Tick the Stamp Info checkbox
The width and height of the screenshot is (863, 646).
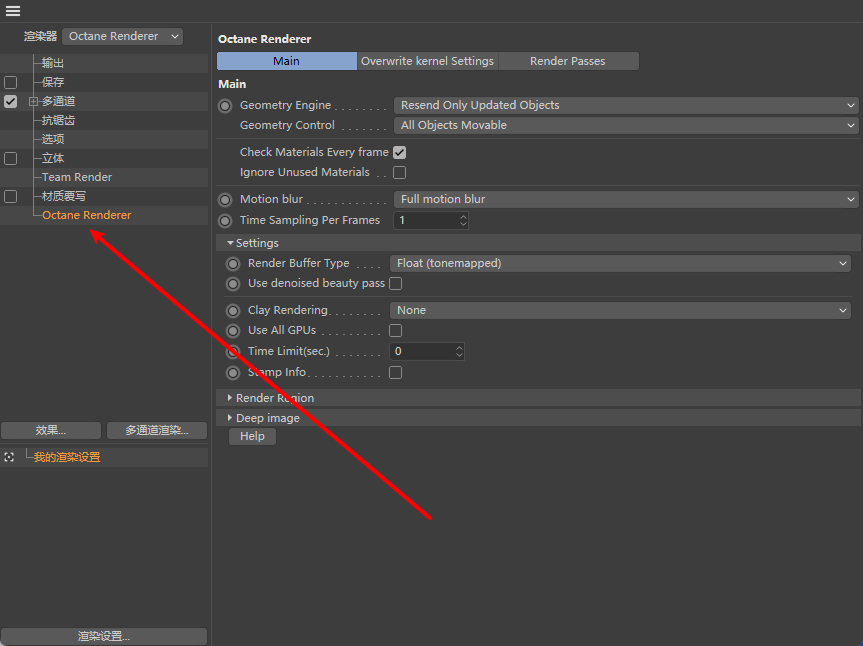(x=396, y=373)
